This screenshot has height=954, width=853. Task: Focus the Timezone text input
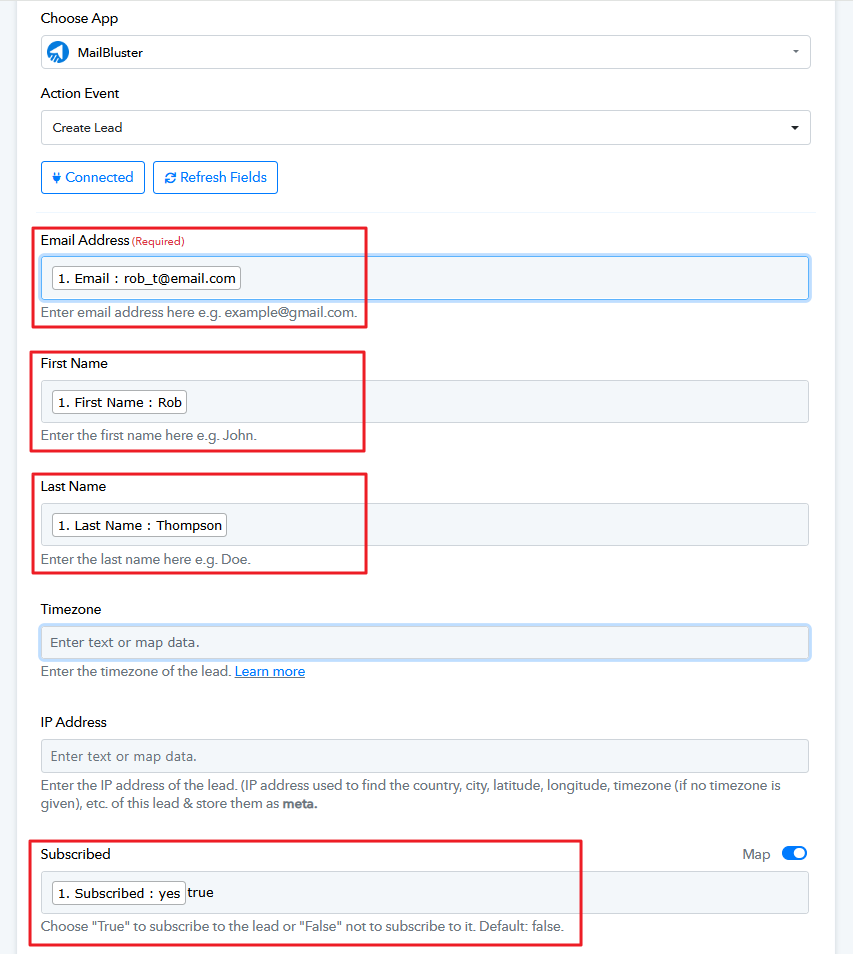(425, 642)
